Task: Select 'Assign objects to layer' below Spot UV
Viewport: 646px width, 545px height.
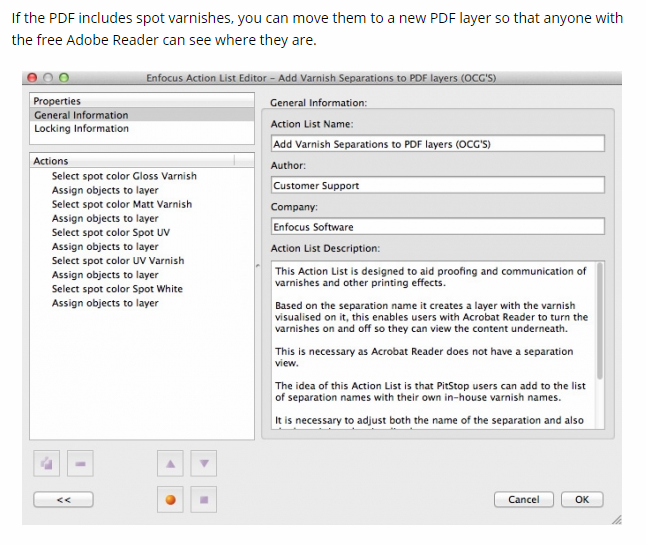Action: click(105, 246)
